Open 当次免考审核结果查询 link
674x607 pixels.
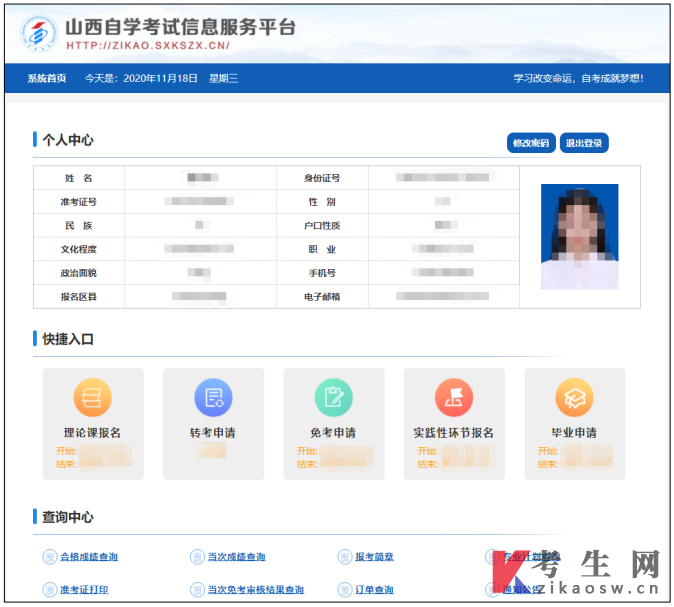point(256,589)
